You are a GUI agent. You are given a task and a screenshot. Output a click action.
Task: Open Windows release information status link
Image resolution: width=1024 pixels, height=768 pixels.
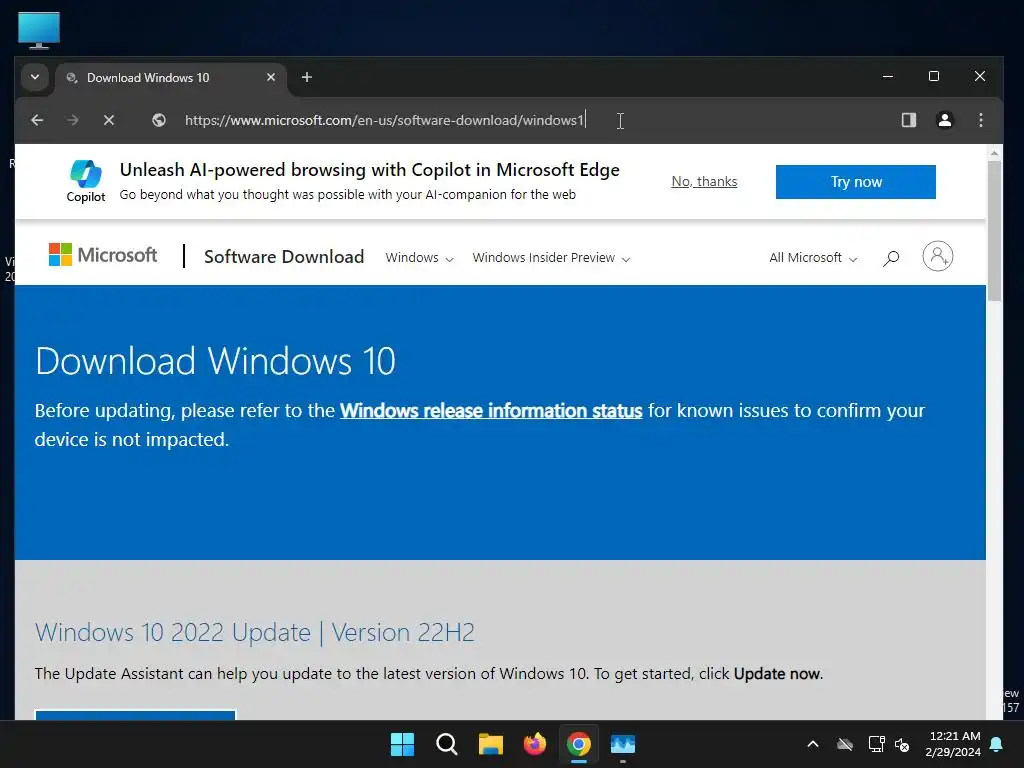491,411
